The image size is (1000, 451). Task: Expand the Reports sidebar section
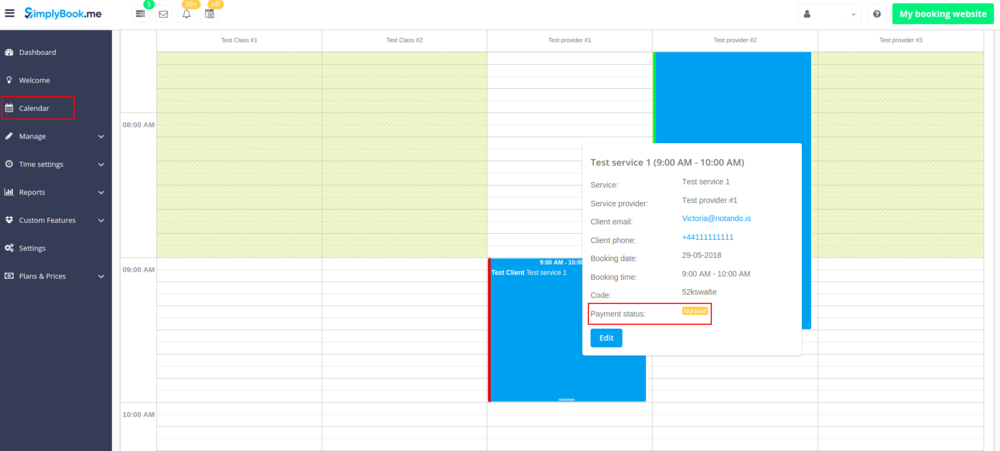point(56,192)
